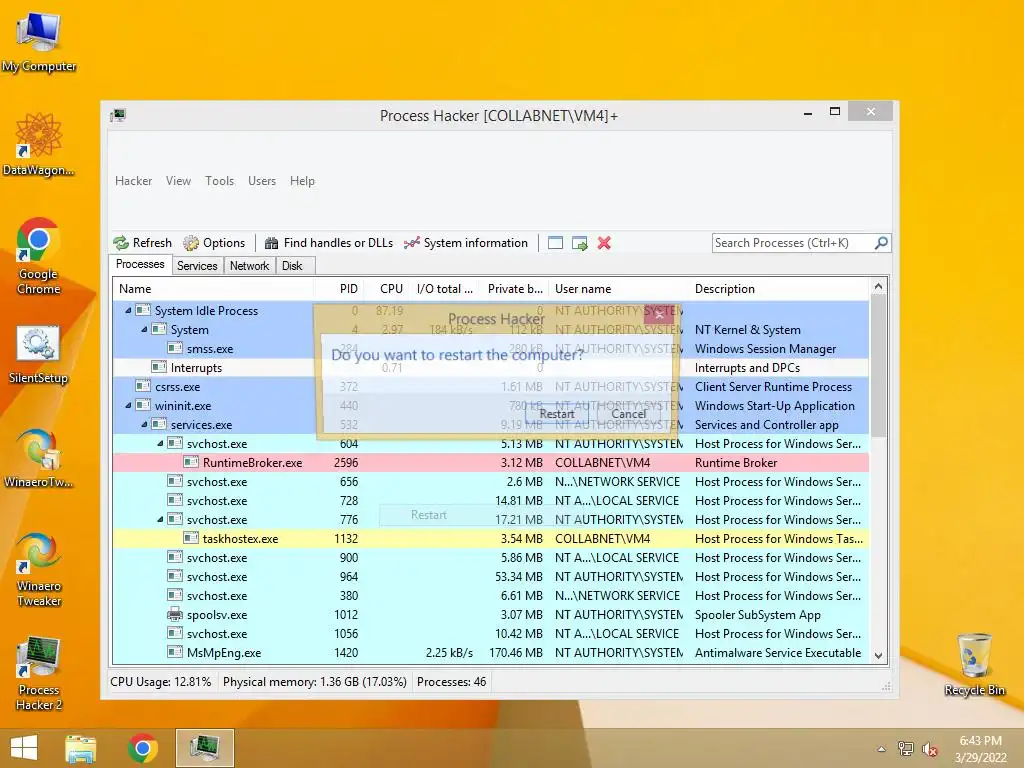The width and height of the screenshot is (1024, 768).
Task: Click the process list scroll-down arrow
Action: 878,655
